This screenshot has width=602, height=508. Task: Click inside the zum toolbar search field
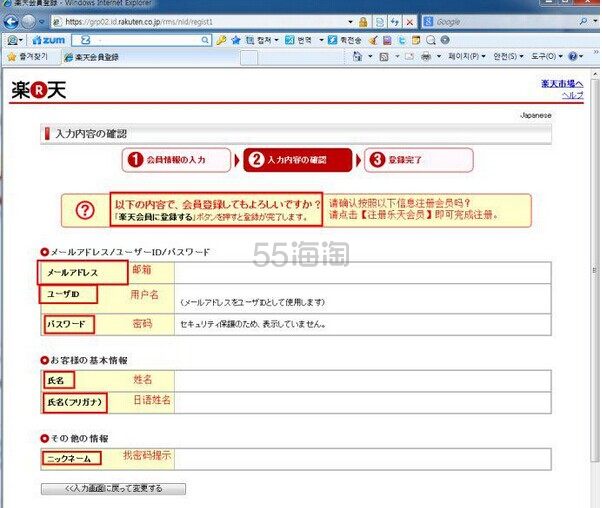[141, 40]
